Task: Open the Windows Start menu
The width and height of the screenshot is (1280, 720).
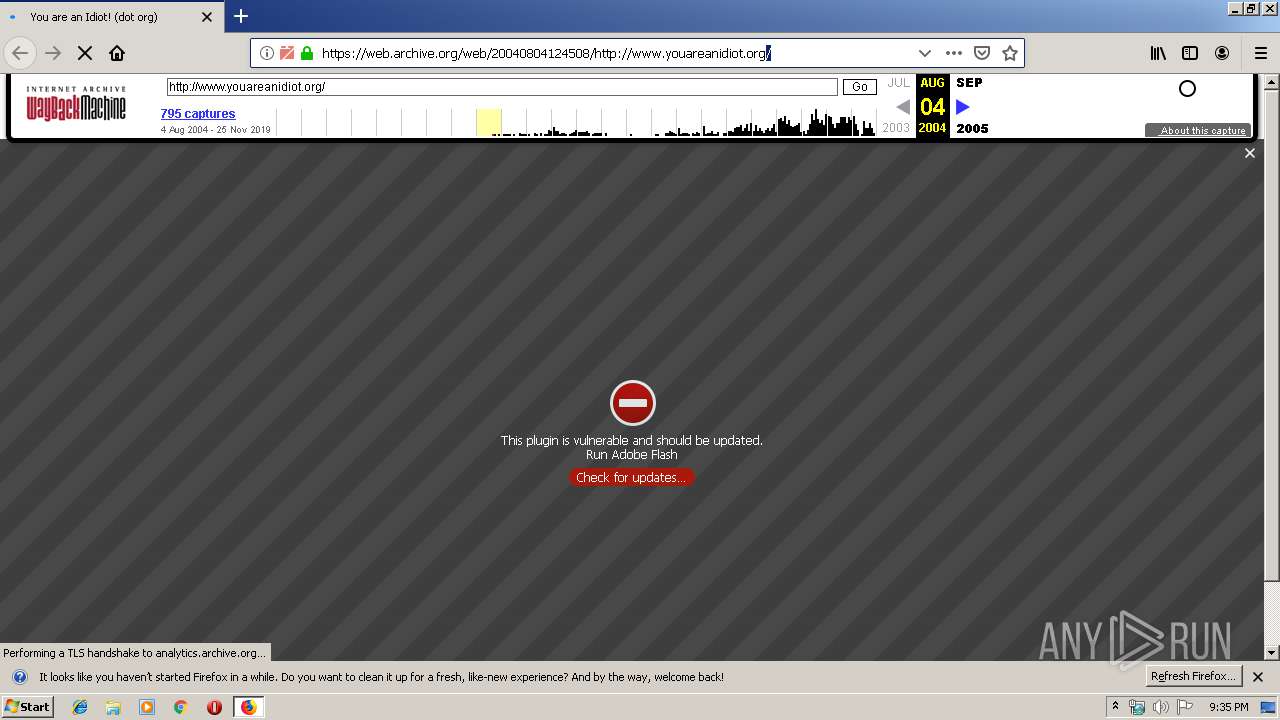Action: 28,706
